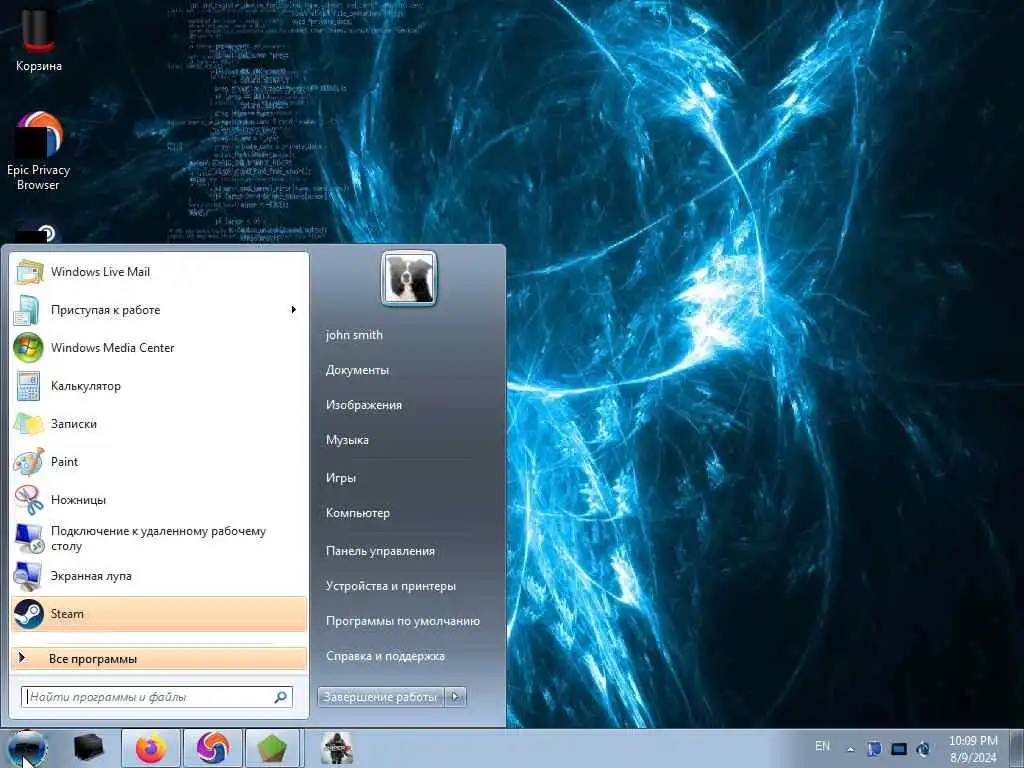Open the black box taskbar icon
The width and height of the screenshot is (1024, 768).
pos(89,748)
